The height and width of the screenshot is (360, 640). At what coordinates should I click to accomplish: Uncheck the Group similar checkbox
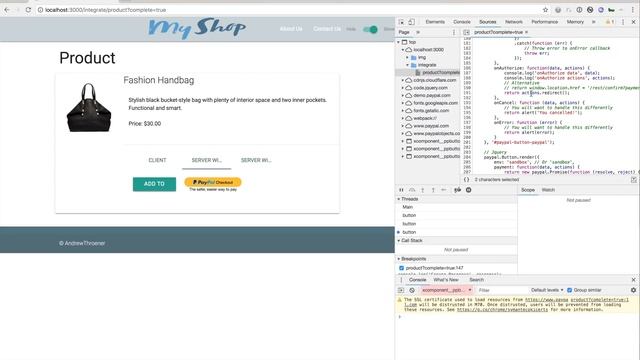tap(570, 290)
